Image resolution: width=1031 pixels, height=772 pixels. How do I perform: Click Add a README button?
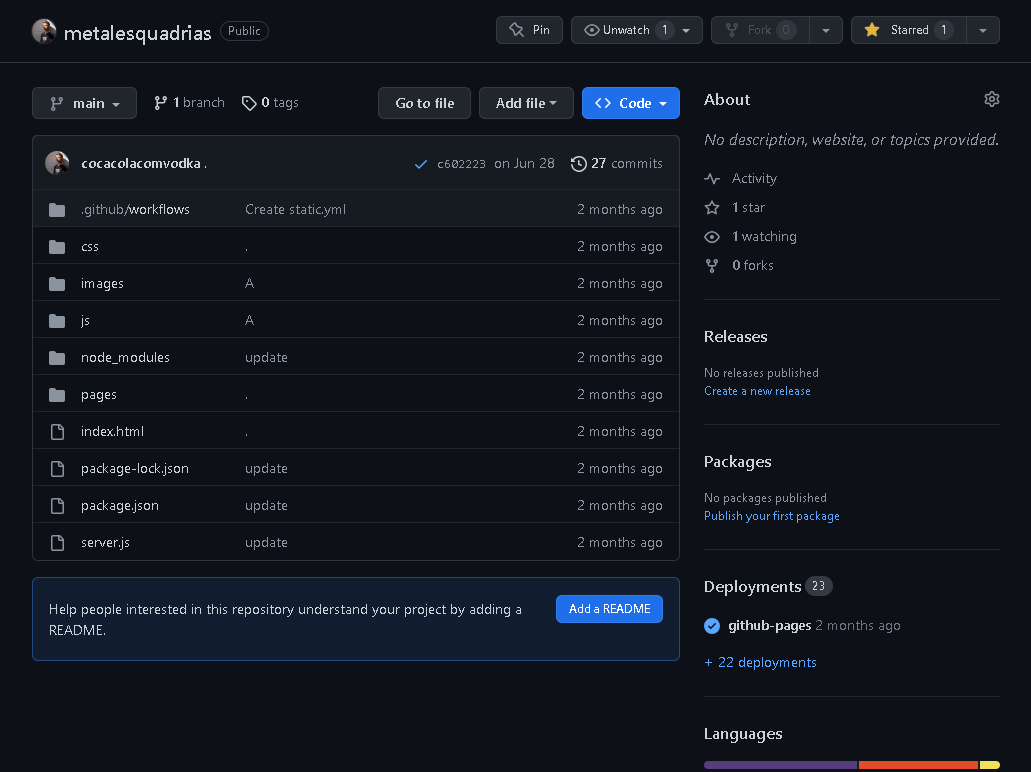pos(609,609)
